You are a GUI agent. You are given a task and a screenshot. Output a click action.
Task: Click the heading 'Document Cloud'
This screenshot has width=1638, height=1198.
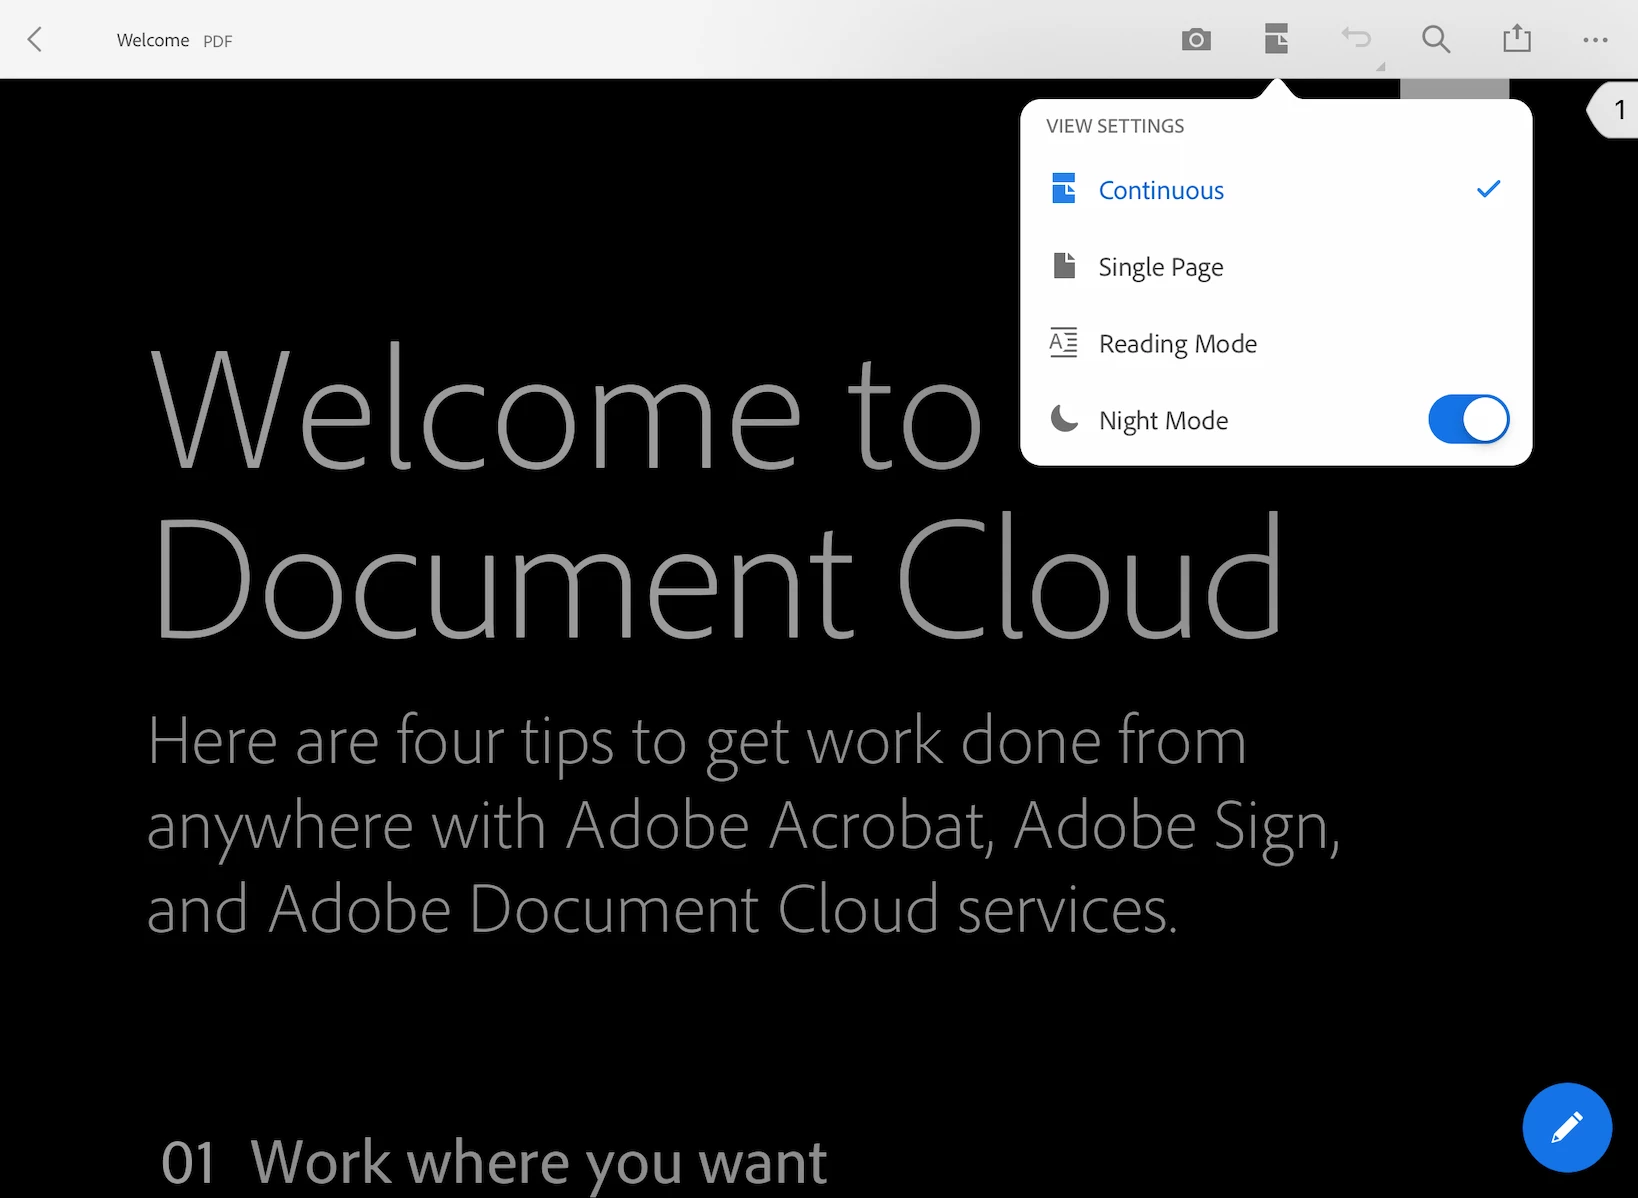tap(718, 577)
